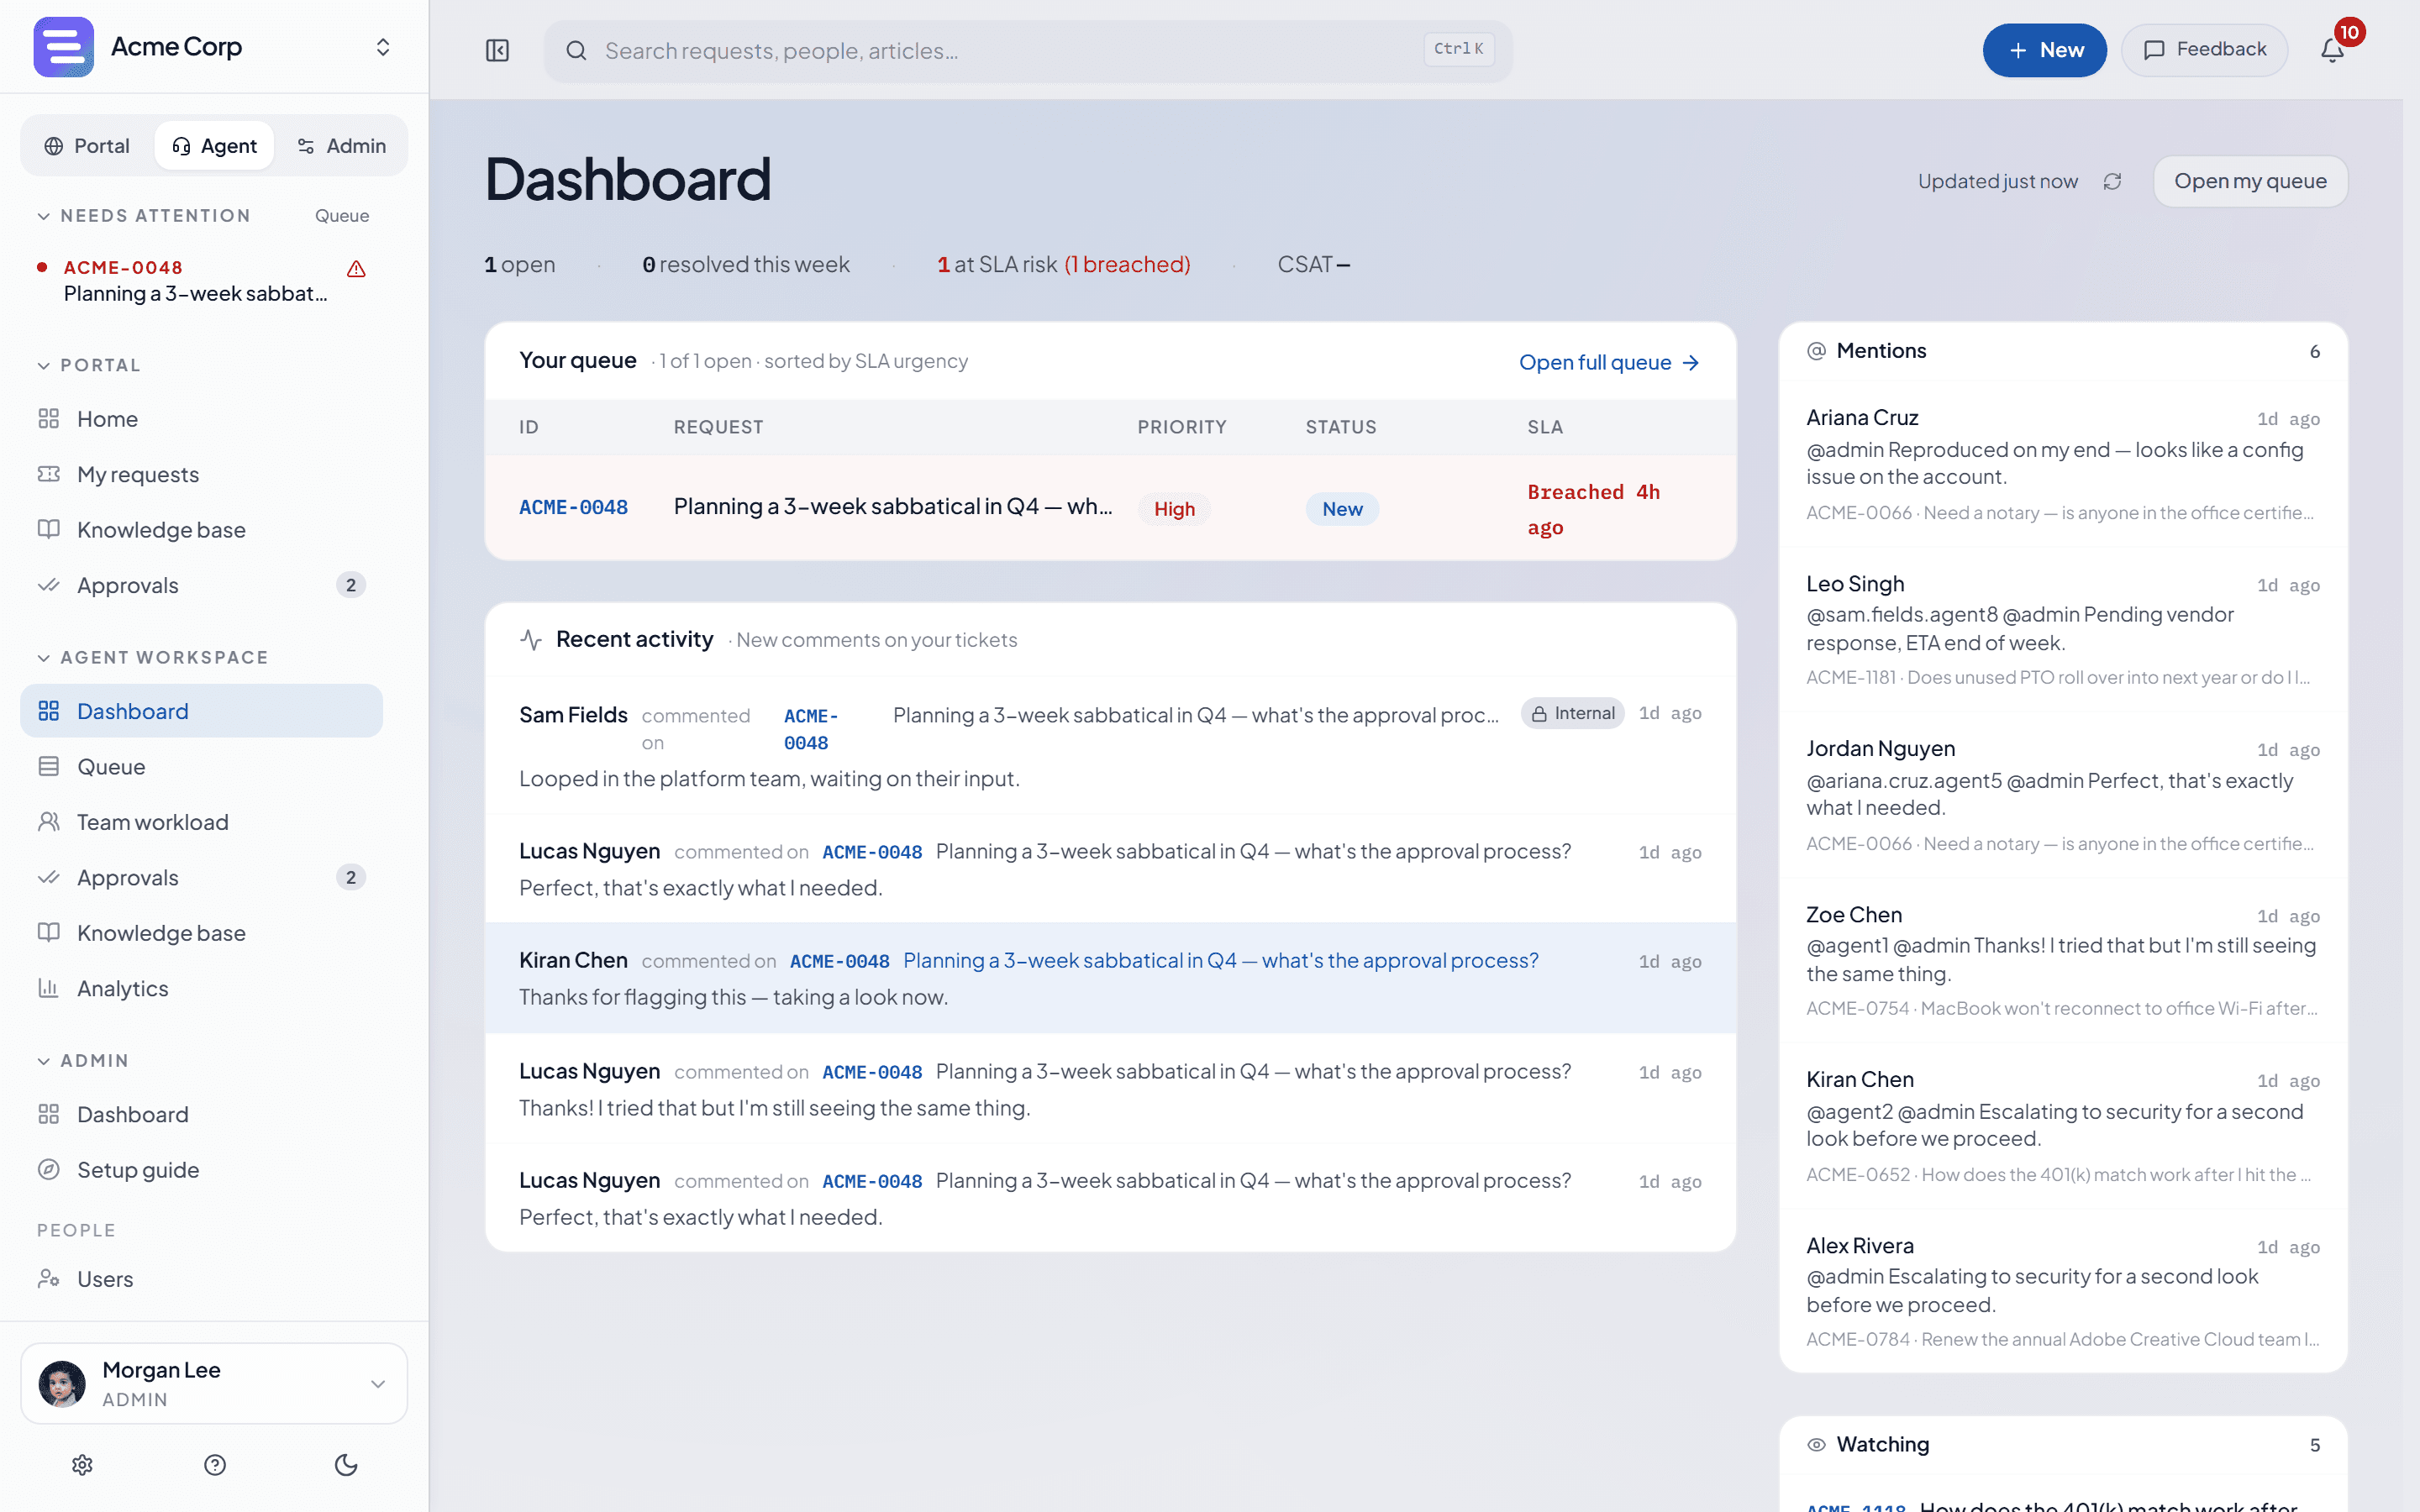Focus the search requests input field

[1027, 50]
